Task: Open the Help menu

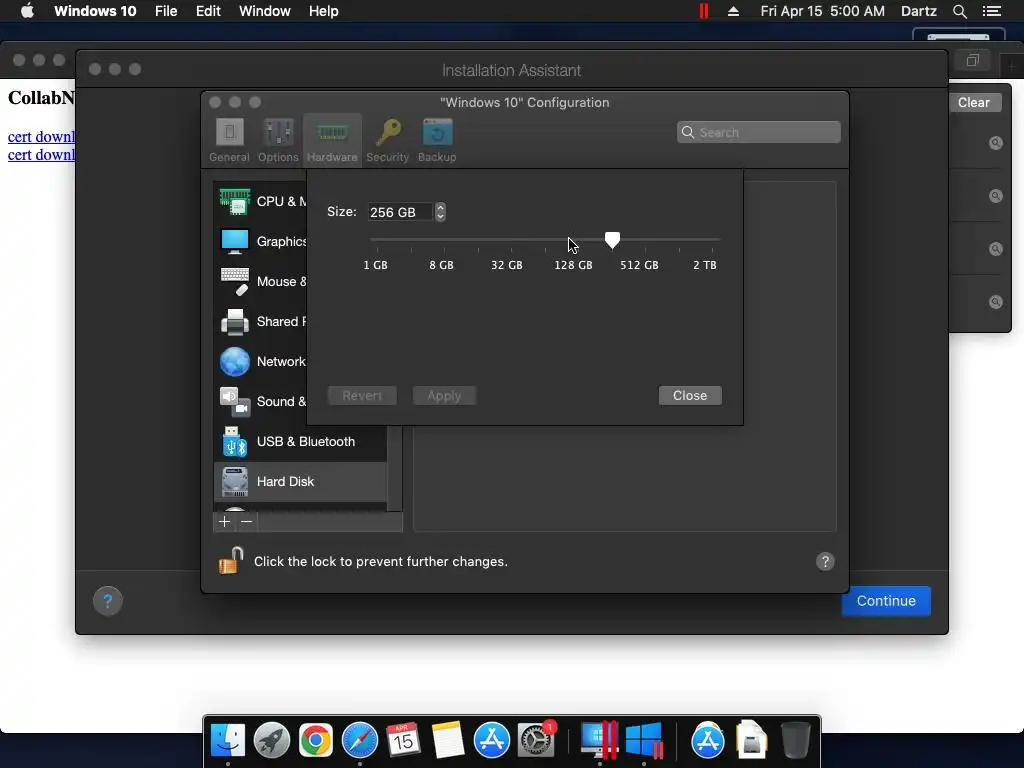Action: click(x=323, y=11)
